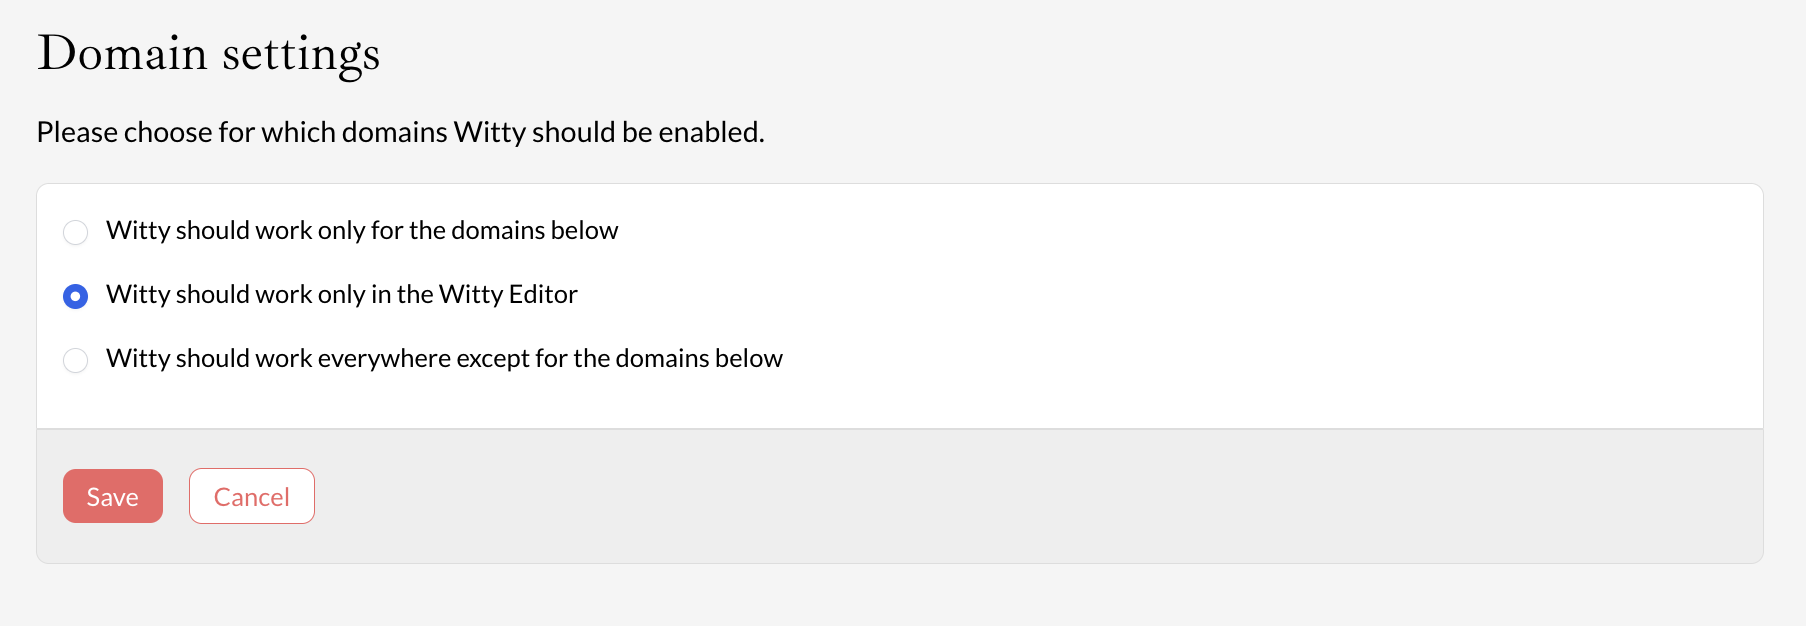Click the word 'Domain' in the page heading
Screen dimensions: 1806x626
pos(122,53)
